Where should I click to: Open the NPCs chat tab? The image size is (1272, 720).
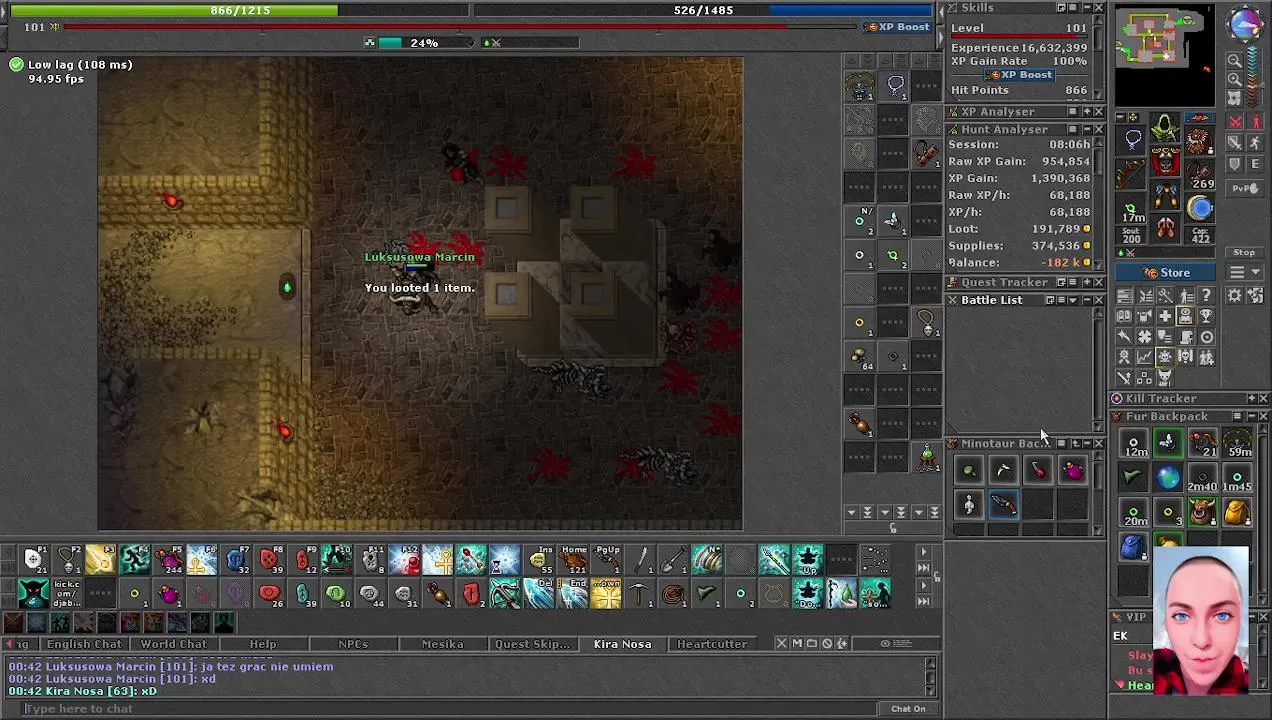(x=353, y=644)
